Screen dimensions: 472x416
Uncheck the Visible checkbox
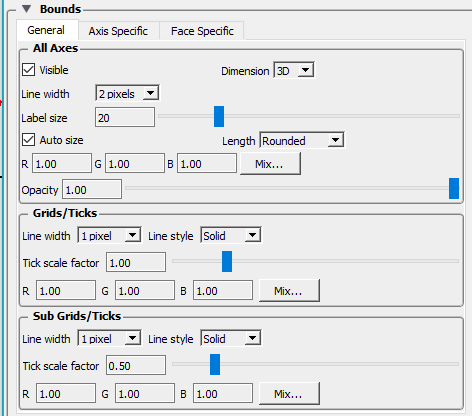point(28,70)
